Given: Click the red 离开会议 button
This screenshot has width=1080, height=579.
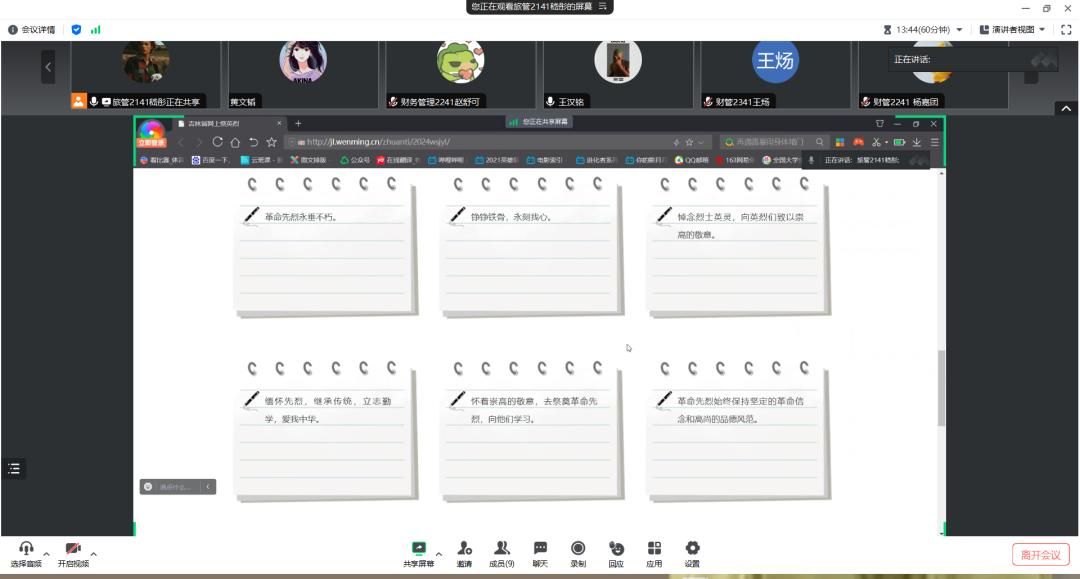Looking at the screenshot, I should pos(1040,555).
